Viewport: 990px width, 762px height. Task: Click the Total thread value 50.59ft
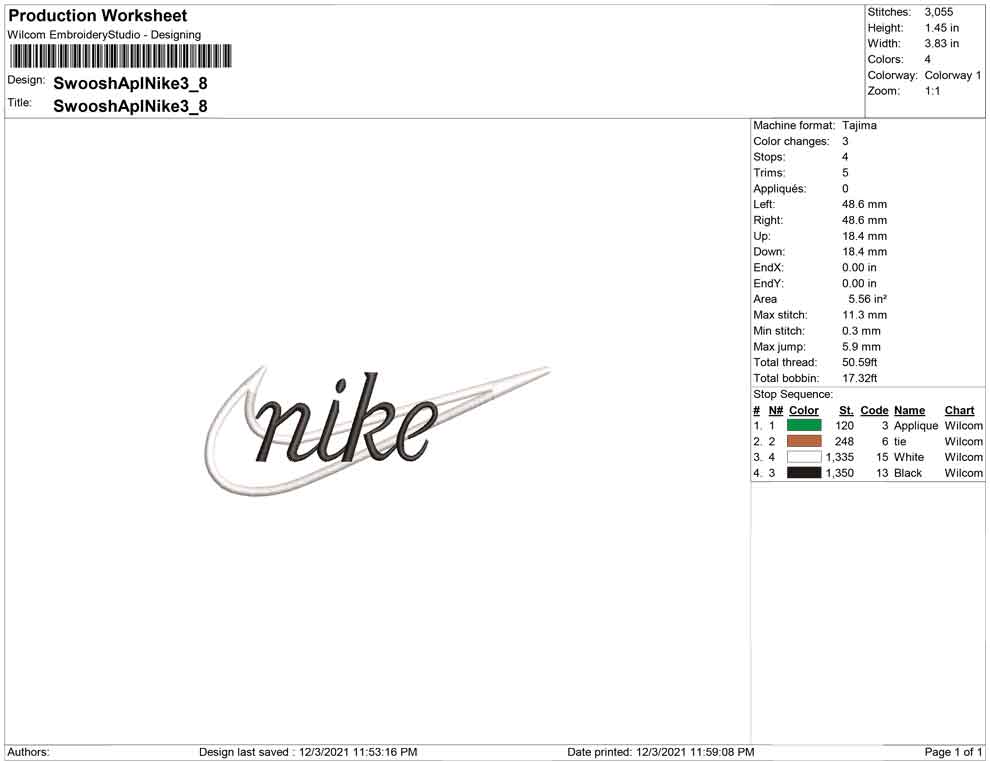click(x=859, y=362)
